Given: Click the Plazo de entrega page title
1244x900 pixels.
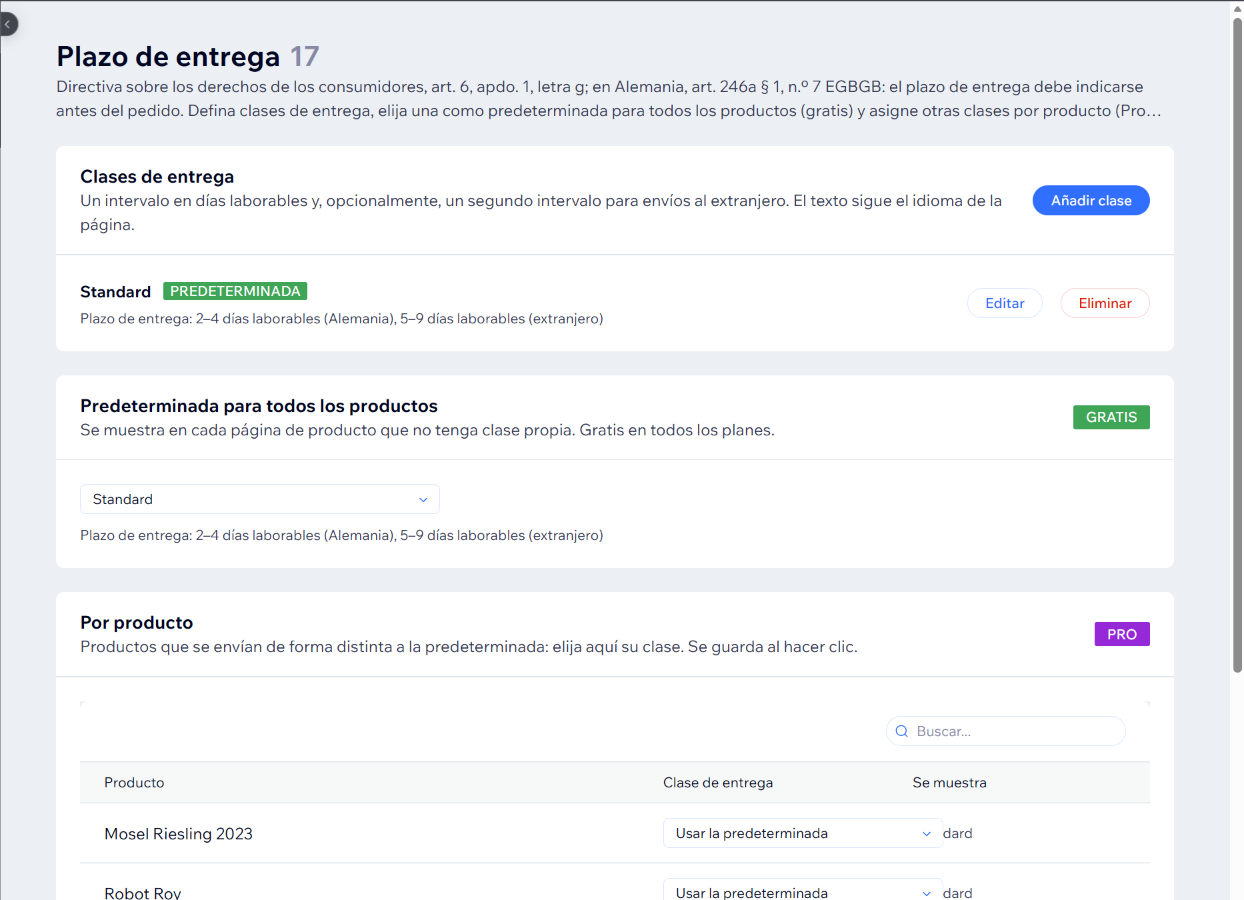Looking at the screenshot, I should point(168,56).
